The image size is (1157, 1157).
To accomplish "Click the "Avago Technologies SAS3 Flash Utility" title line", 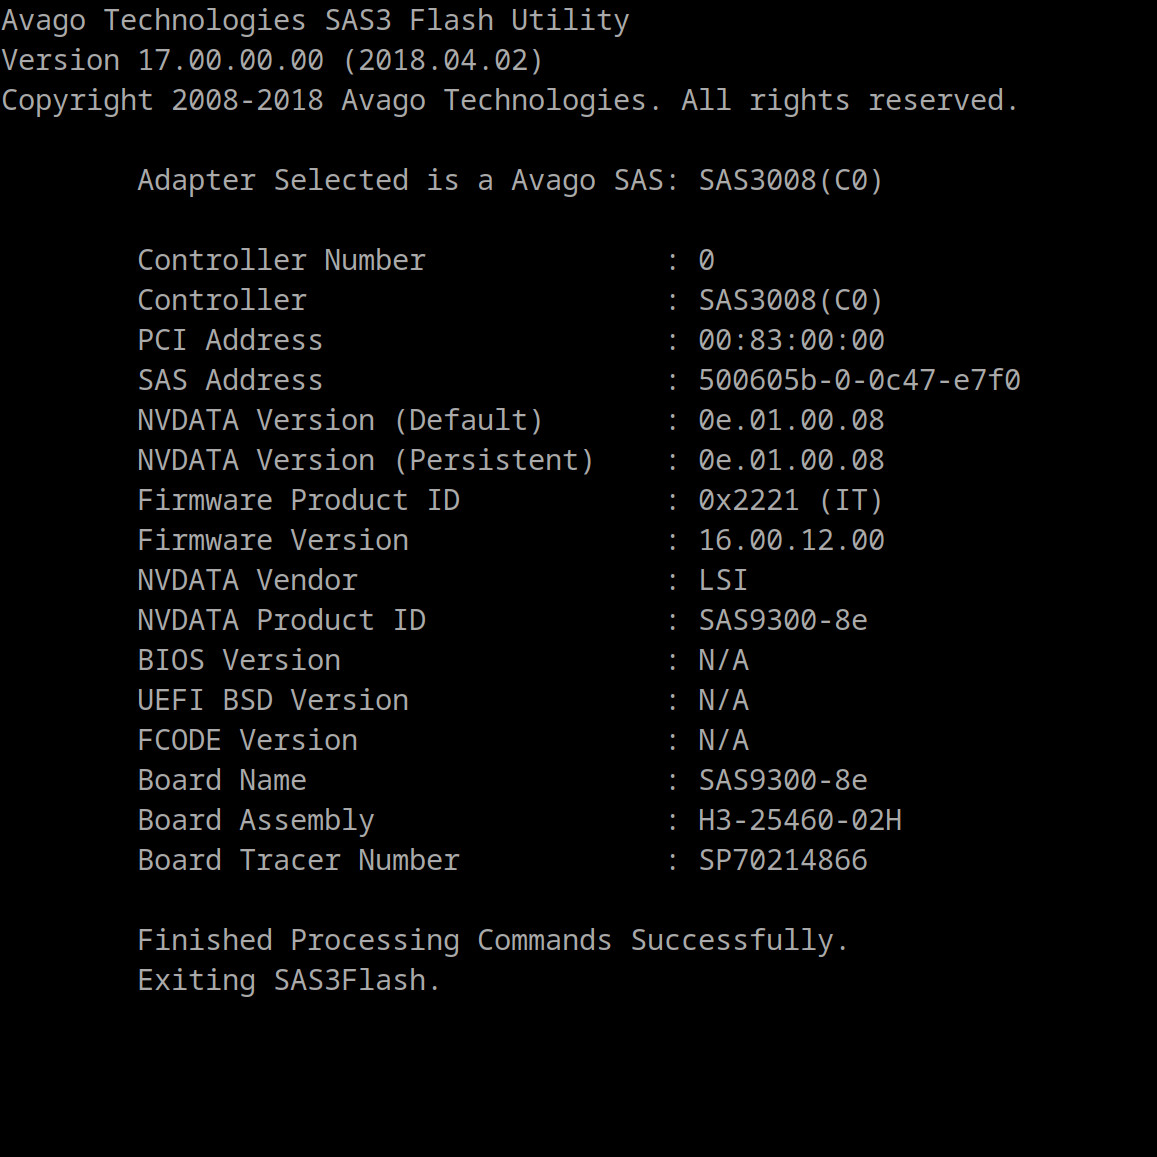I will point(315,20).
